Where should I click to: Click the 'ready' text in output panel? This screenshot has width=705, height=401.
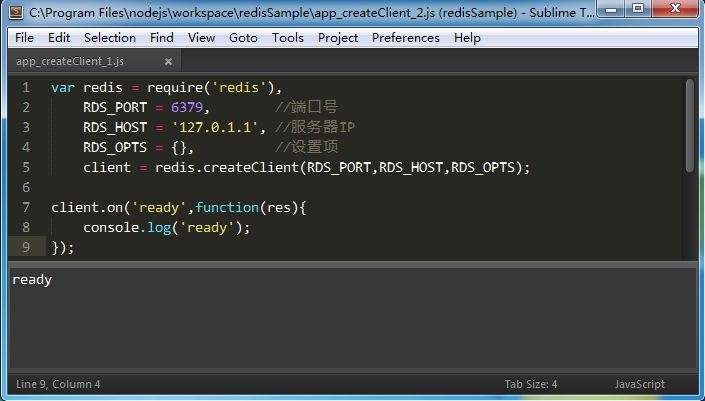pos(32,280)
